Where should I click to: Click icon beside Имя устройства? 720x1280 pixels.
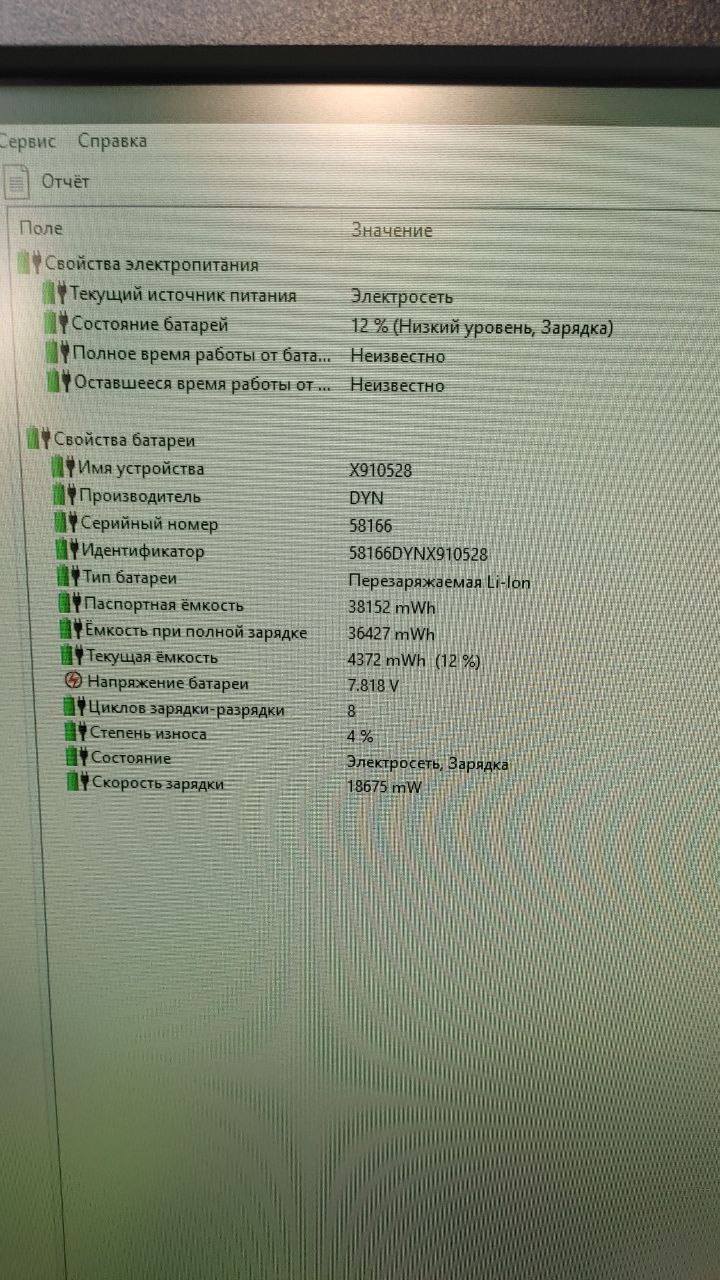[64, 468]
